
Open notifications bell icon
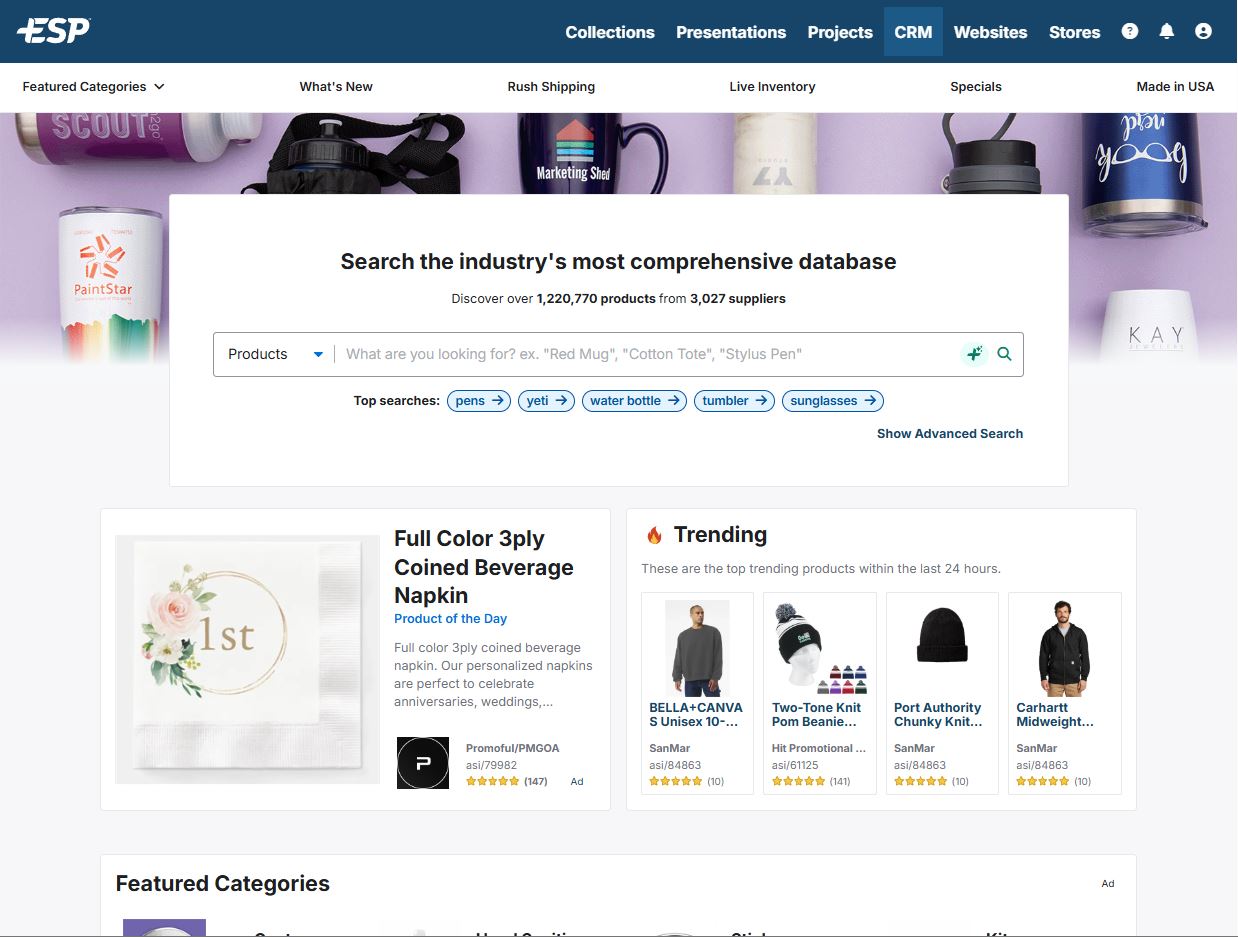(x=1166, y=31)
